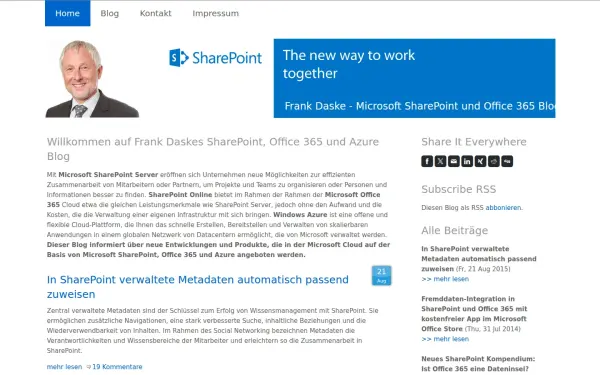Subscribe via the abbonieren RSS link
Screen dimensions: 600x375
(503, 207)
